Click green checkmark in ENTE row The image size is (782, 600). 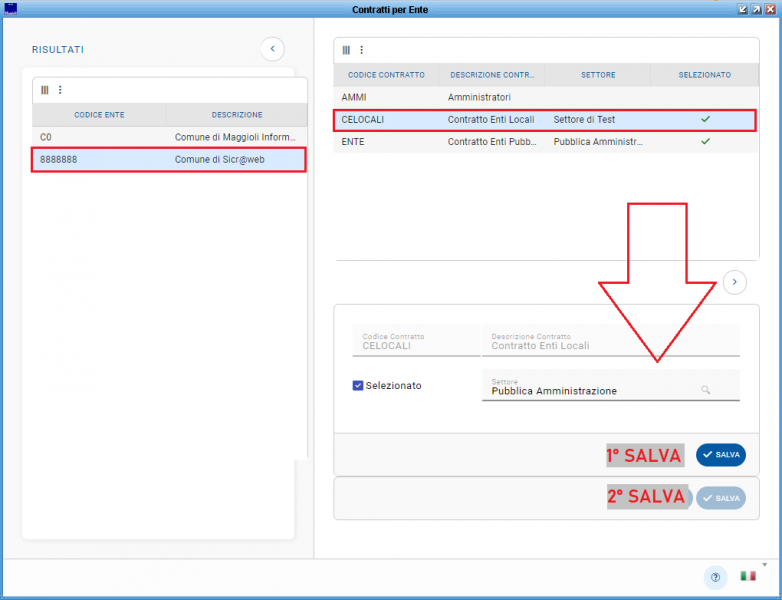coord(705,141)
